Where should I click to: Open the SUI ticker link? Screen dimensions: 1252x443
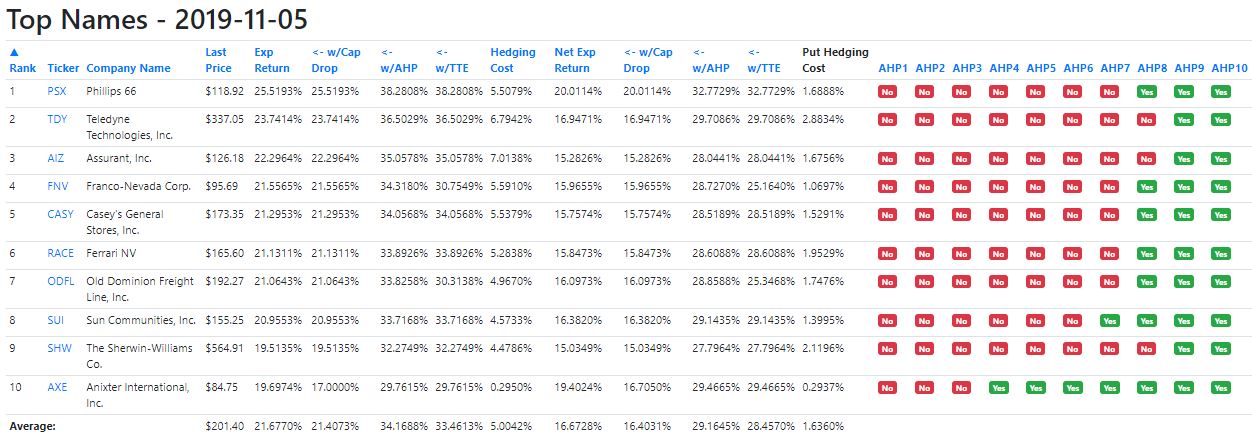[x=56, y=320]
